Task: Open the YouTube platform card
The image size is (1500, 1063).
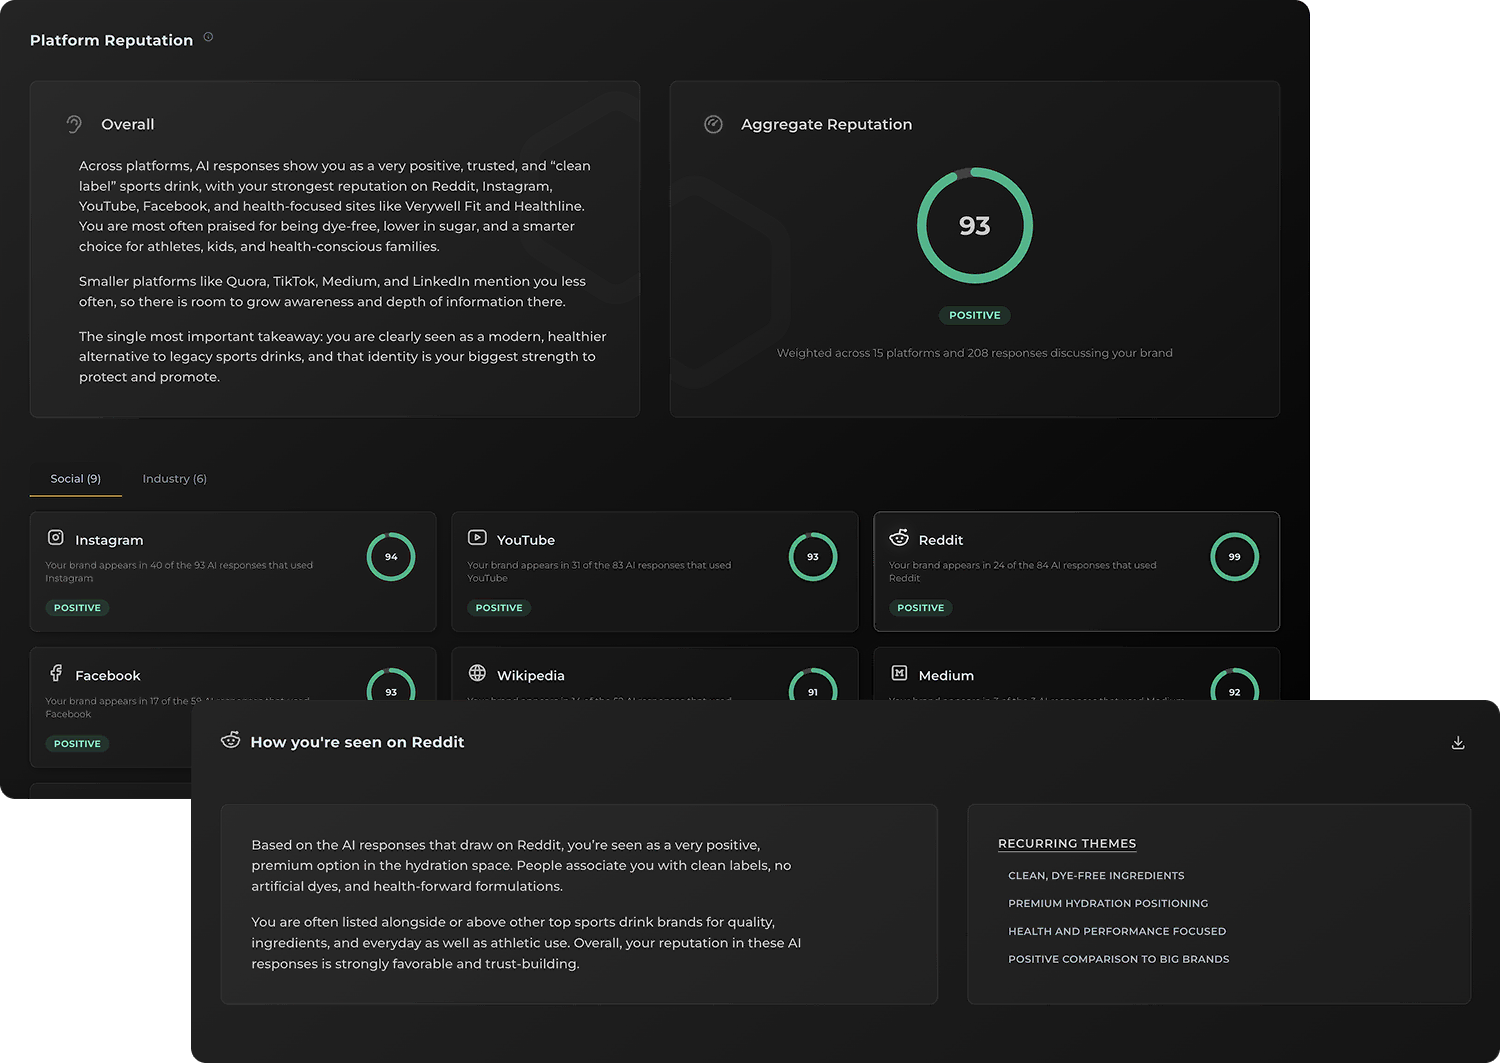Action: 655,572
